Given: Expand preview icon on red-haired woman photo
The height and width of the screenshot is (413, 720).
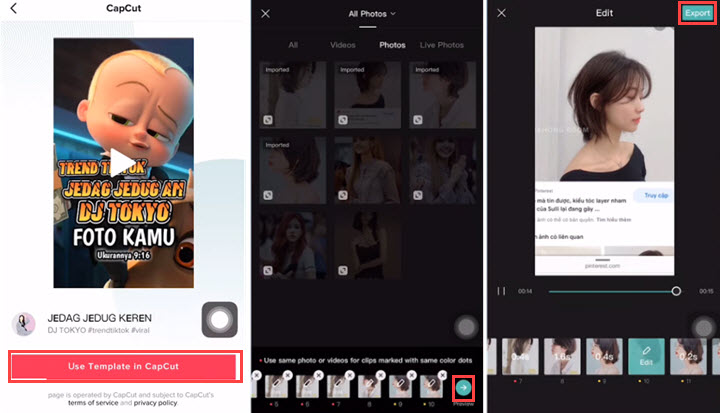Looking at the screenshot, I should (268, 271).
